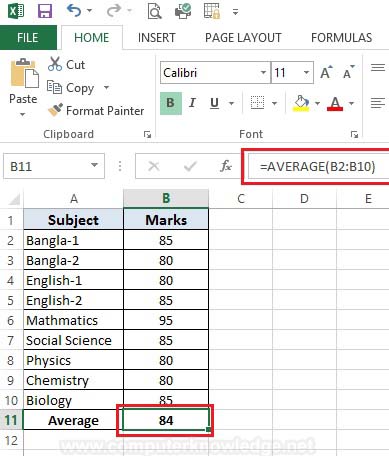Viewport: 389px width, 456px height.
Task: Click Decrease Font Size icon
Action: pos(348,72)
